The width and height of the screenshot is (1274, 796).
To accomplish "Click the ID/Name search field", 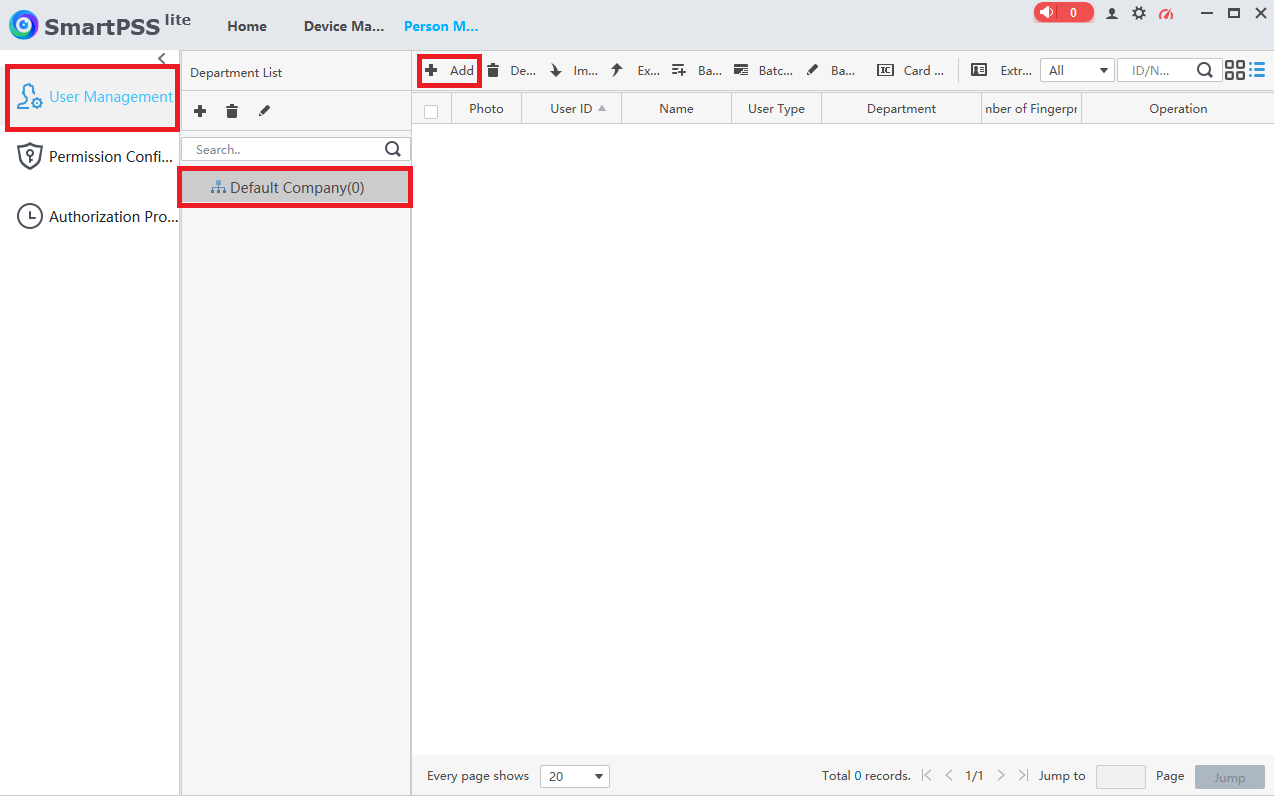I will 1157,71.
